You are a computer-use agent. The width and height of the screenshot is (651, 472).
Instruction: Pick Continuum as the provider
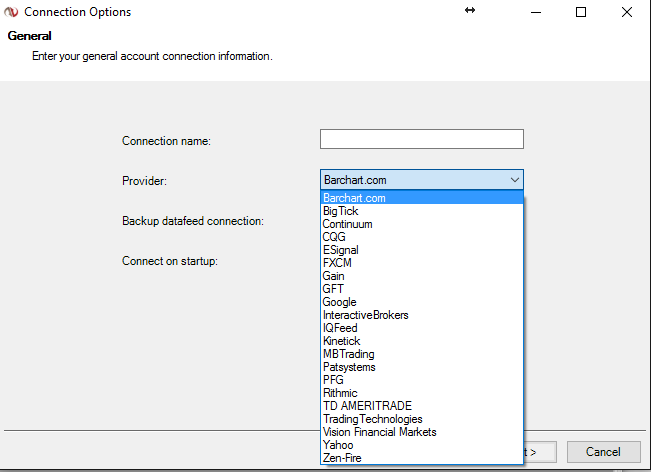pyautogui.click(x=422, y=224)
